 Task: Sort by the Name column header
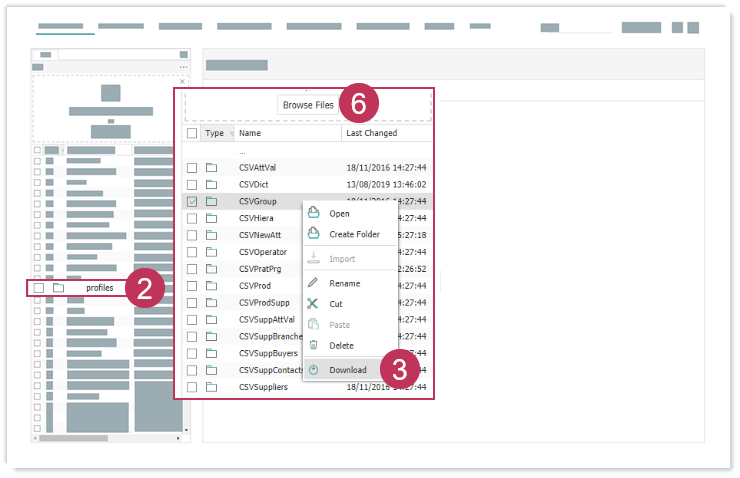(x=250, y=133)
